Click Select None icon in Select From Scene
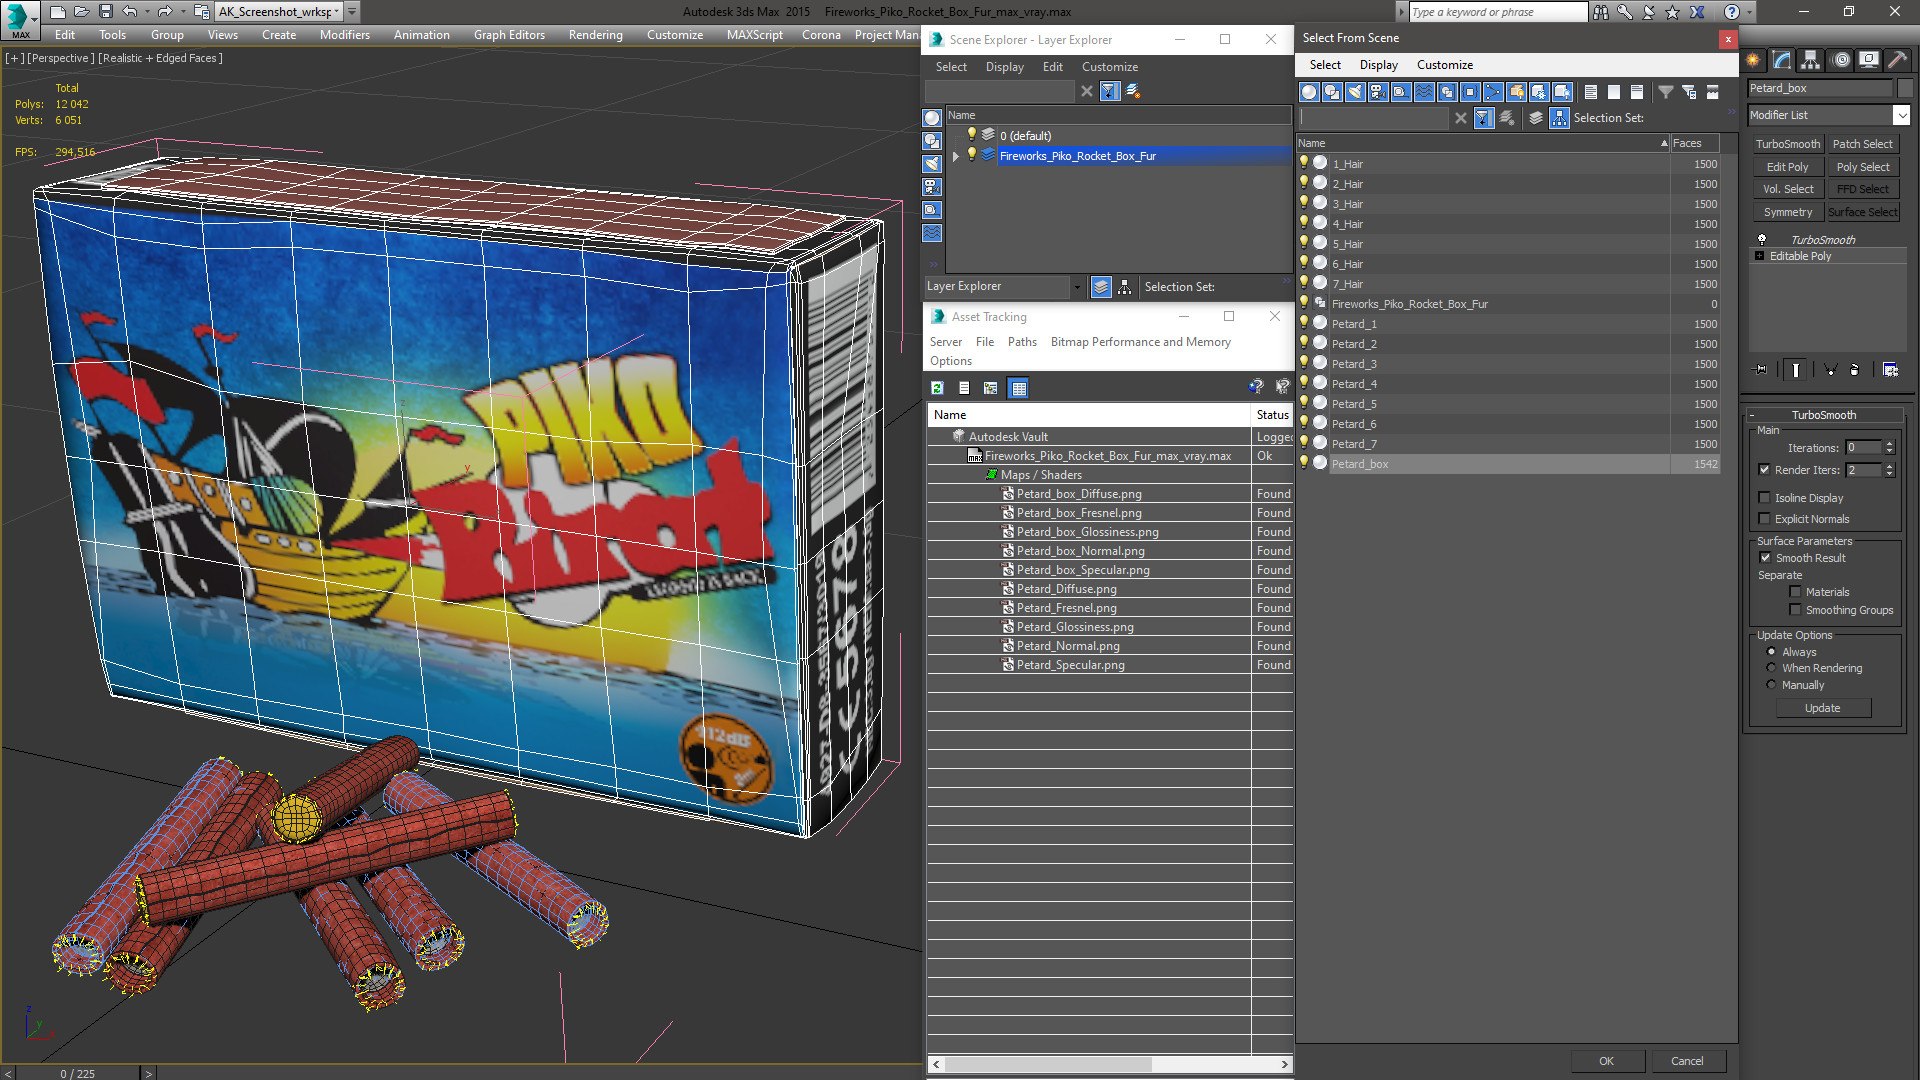1920x1080 pixels. 1614,92
